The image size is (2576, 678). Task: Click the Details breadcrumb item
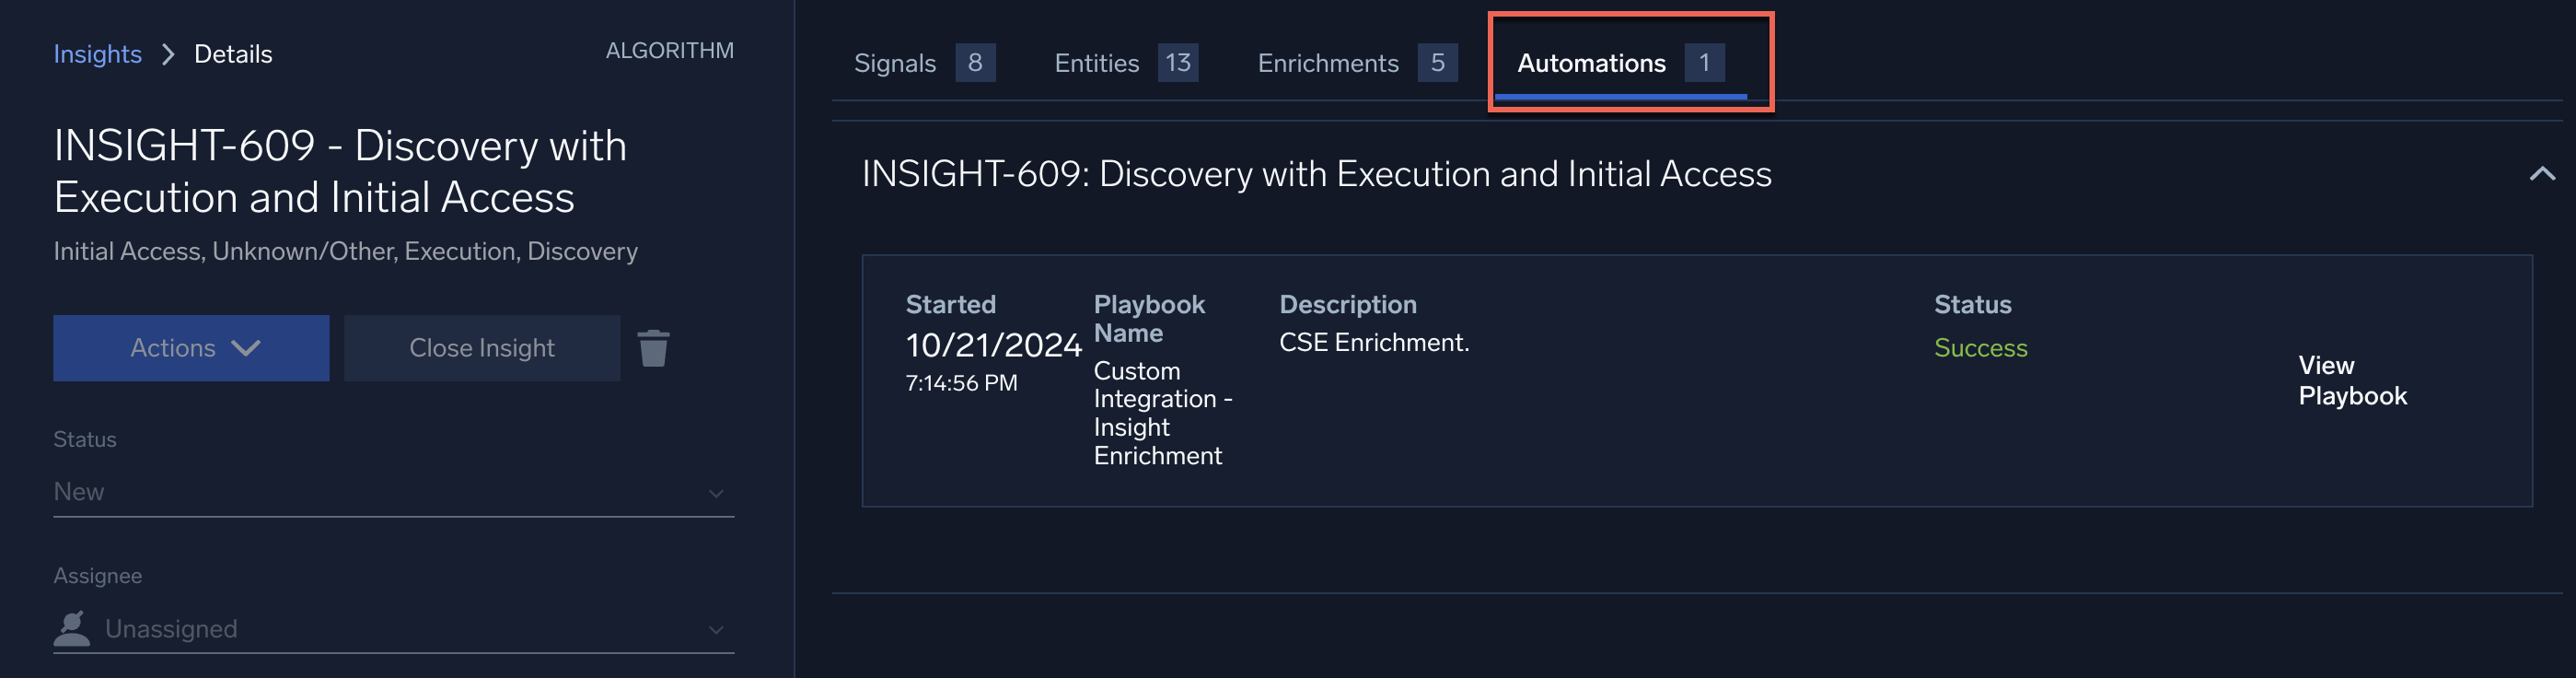point(233,54)
